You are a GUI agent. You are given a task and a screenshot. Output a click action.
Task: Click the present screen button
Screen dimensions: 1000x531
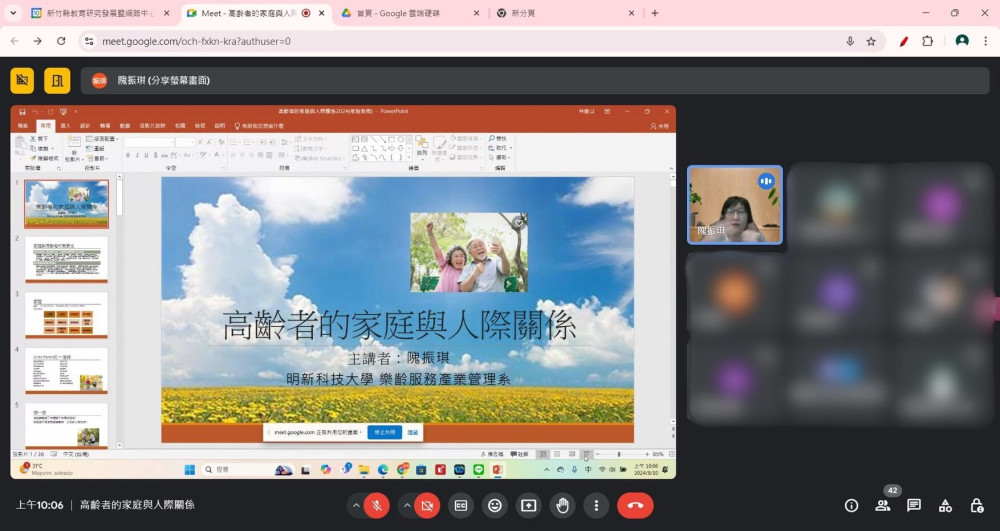click(x=528, y=506)
